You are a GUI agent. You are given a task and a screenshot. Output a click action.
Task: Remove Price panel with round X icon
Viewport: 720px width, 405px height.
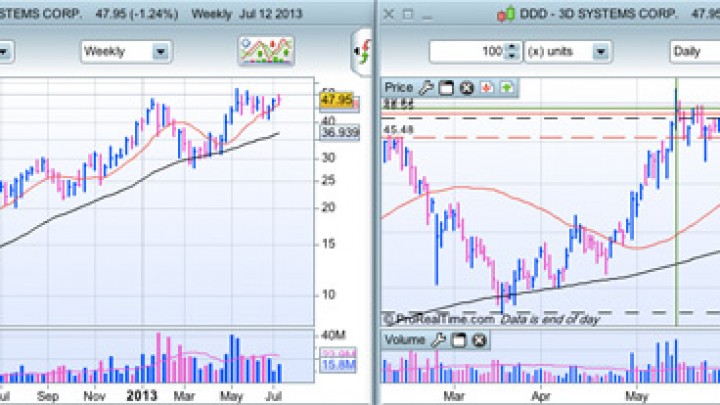tap(467, 88)
